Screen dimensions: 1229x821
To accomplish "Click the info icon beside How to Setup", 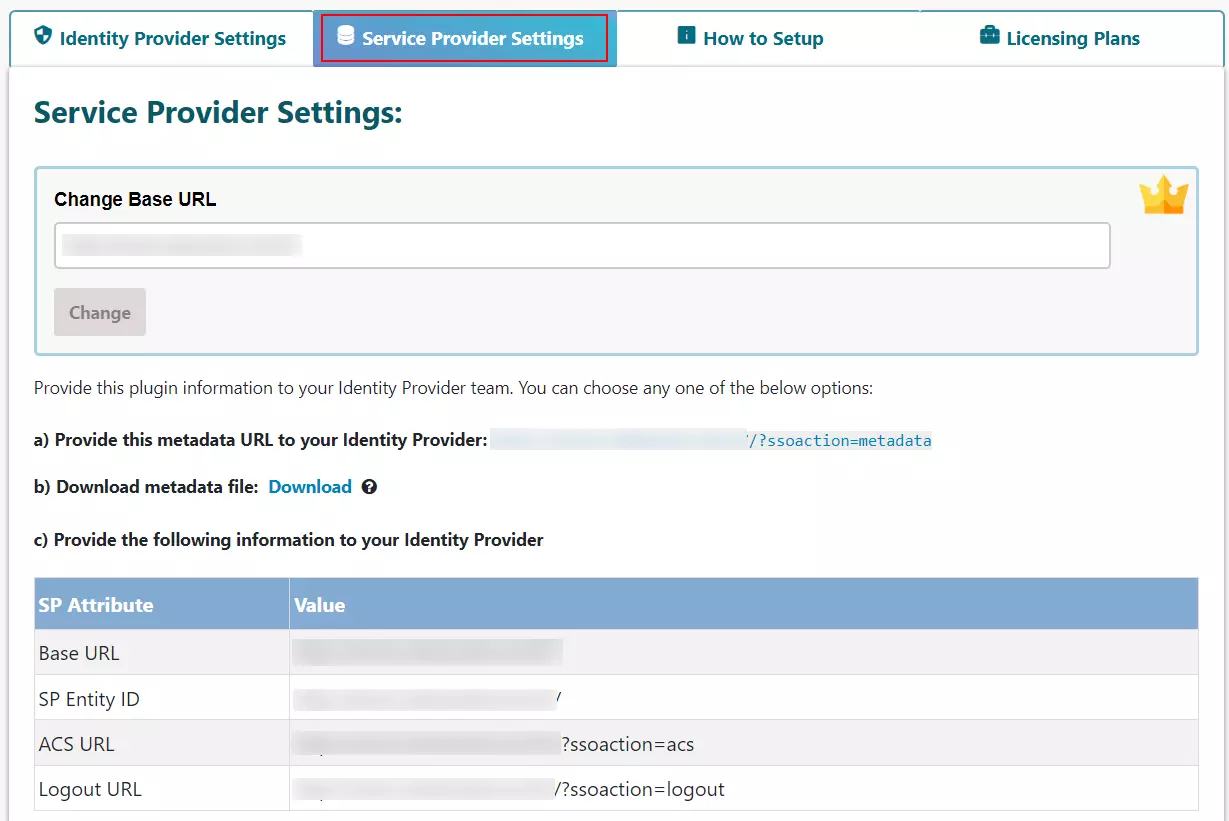I will click(686, 37).
